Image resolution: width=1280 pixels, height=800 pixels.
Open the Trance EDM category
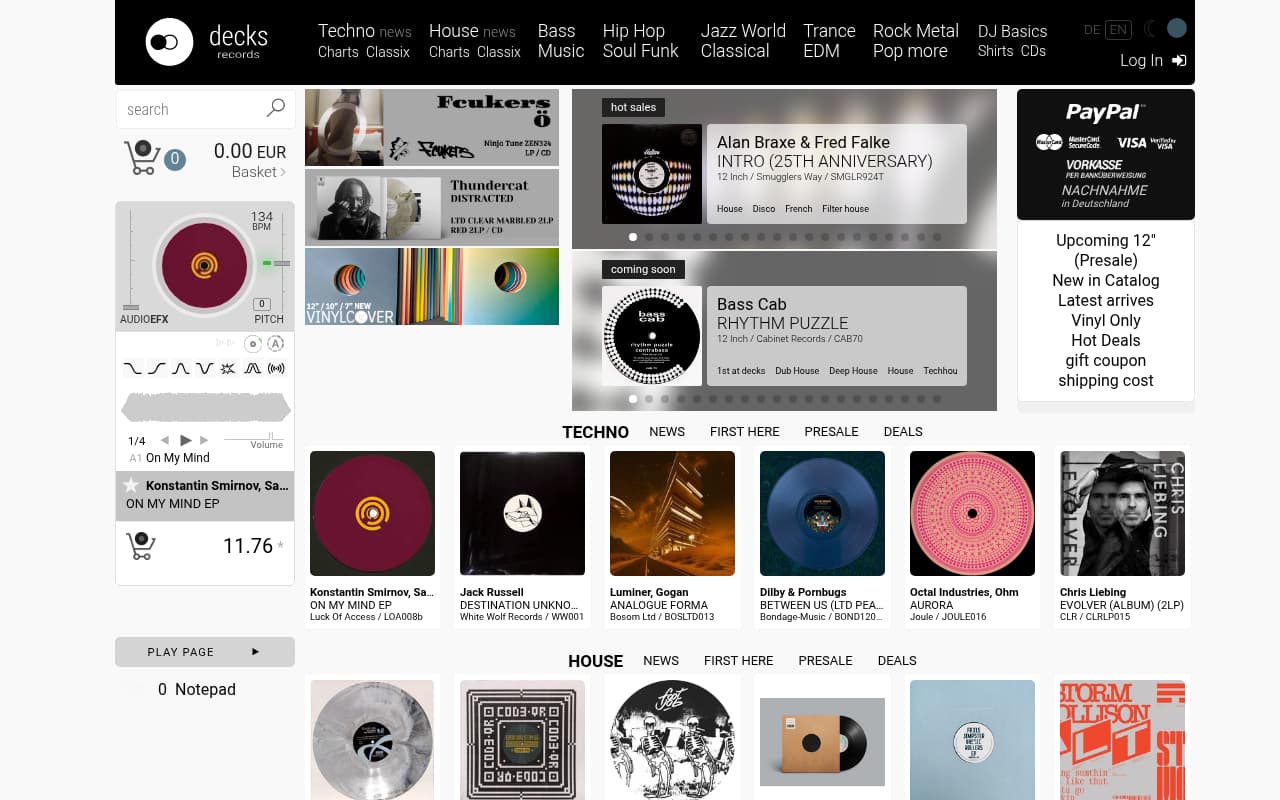click(829, 41)
